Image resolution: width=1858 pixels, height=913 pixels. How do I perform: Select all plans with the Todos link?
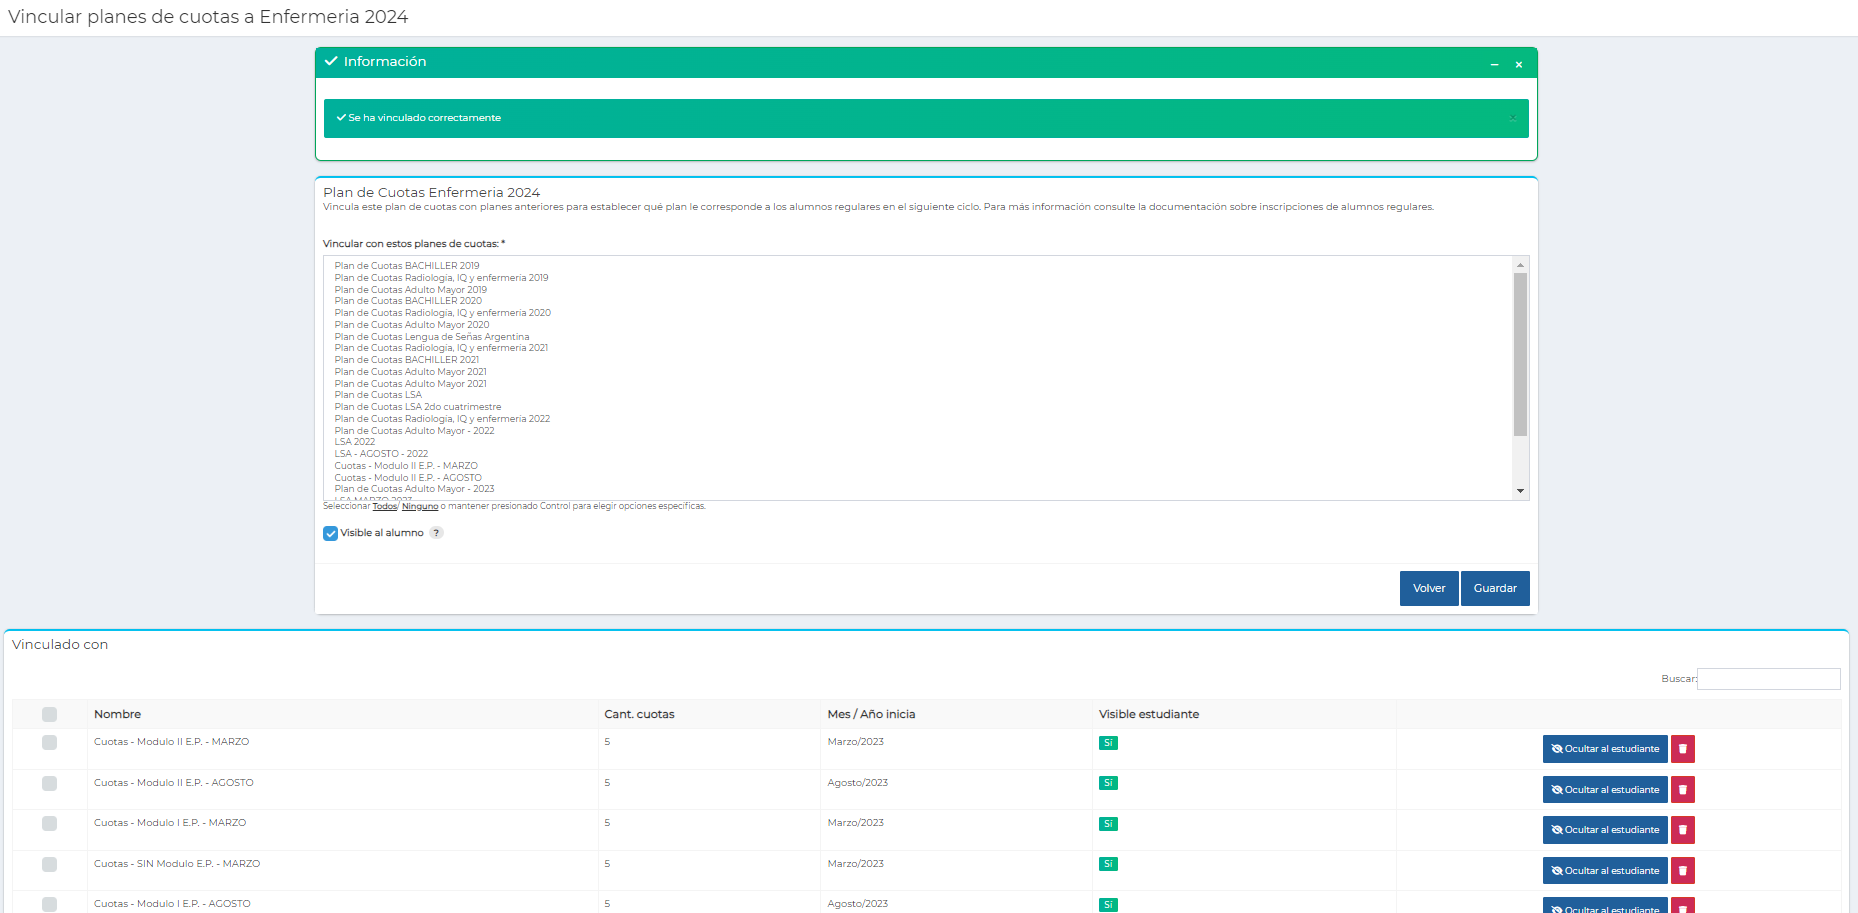(x=385, y=506)
